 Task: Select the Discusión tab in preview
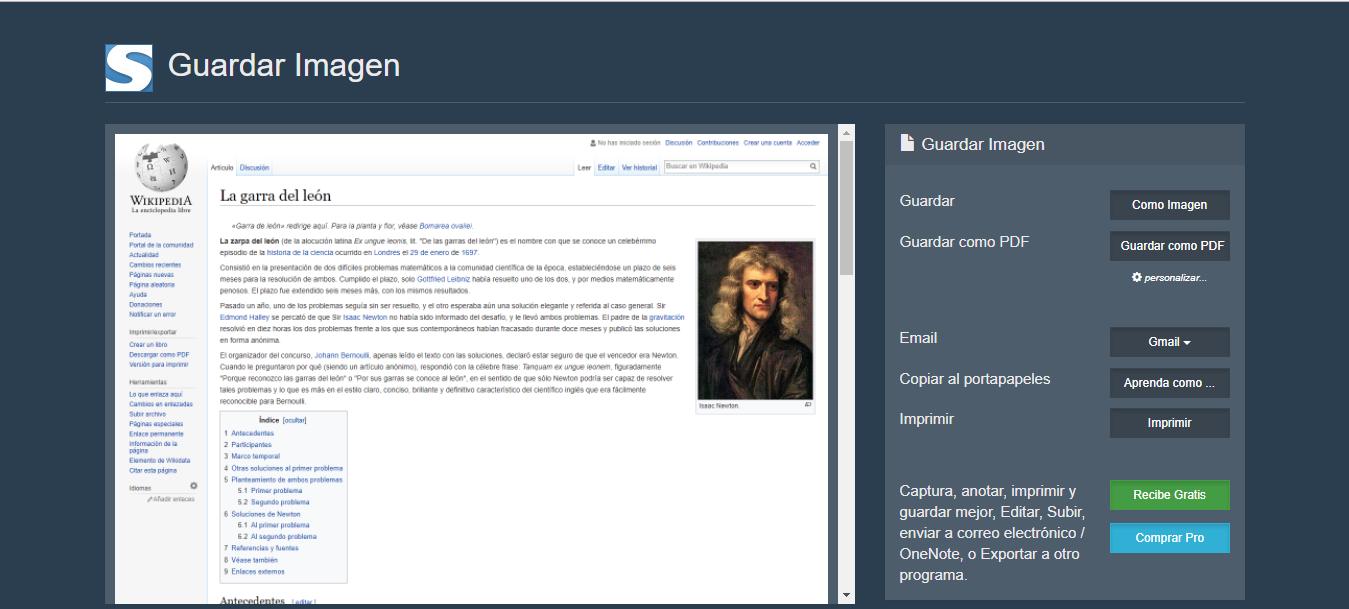click(254, 168)
